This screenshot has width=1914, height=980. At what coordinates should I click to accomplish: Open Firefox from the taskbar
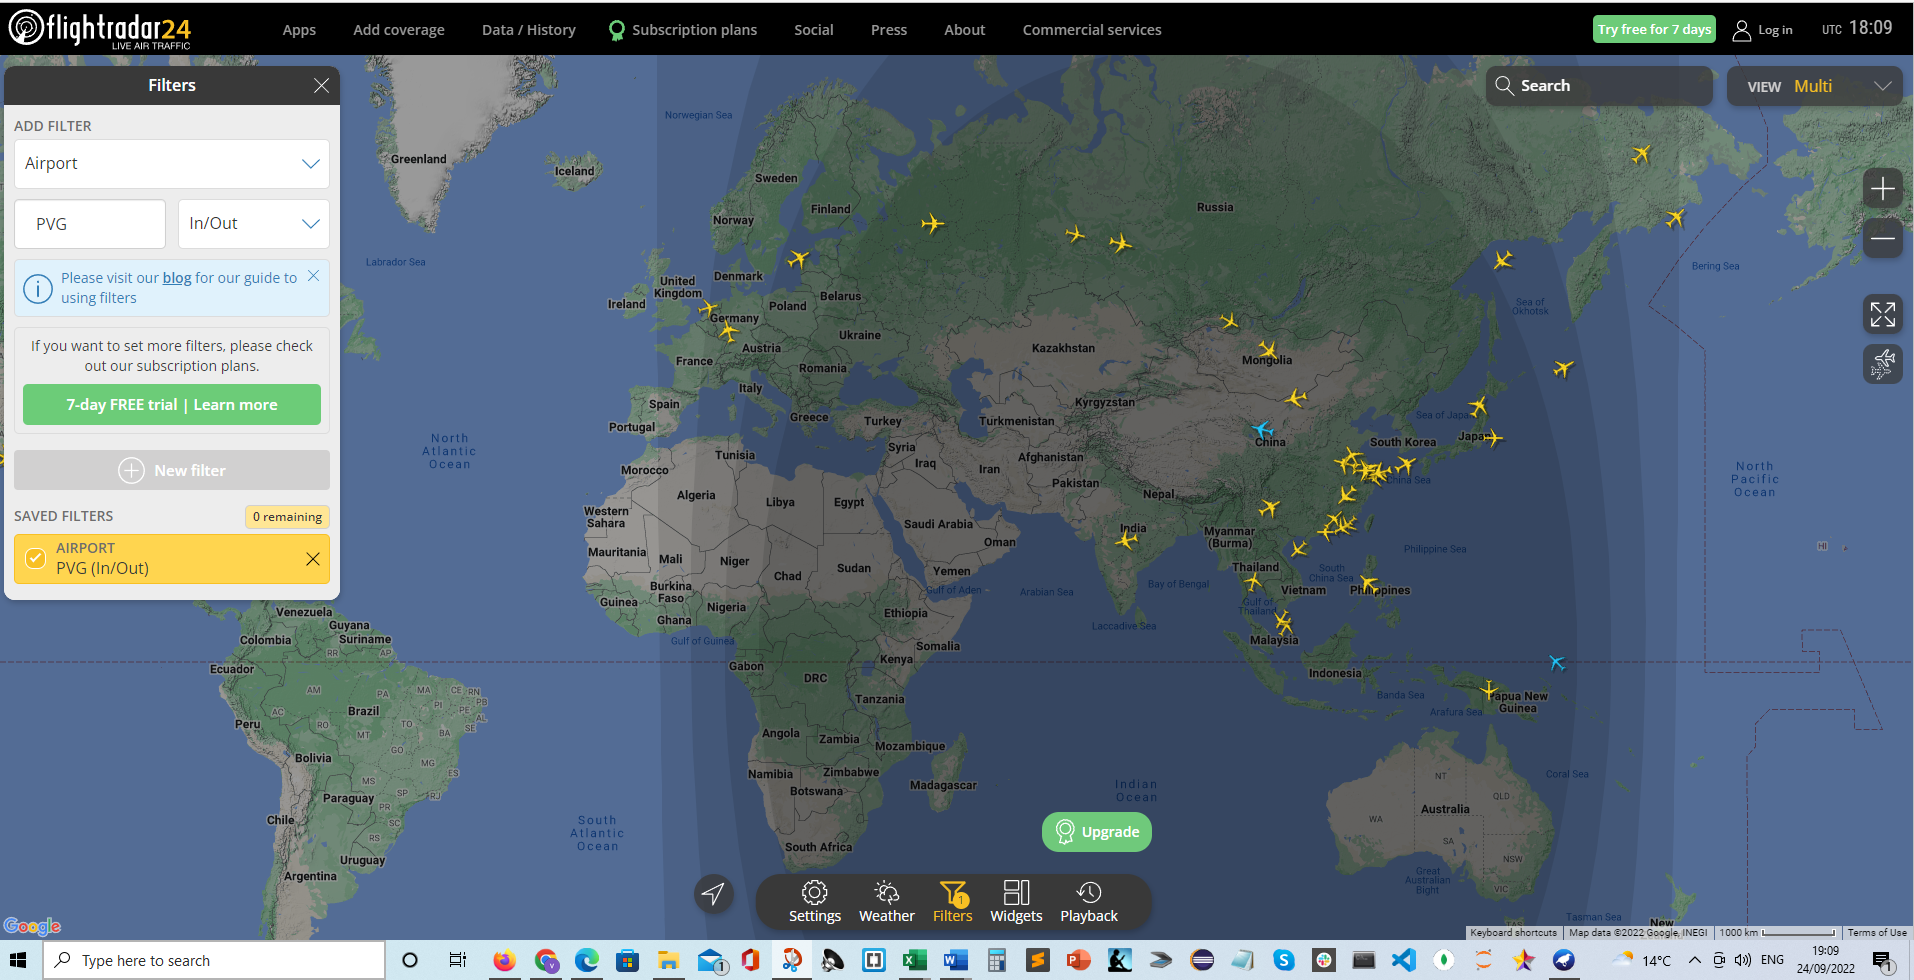pos(504,961)
